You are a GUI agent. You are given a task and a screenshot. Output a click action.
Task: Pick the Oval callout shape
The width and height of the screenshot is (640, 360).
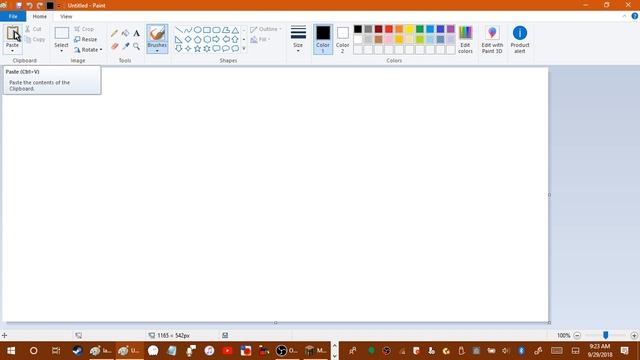[x=226, y=49]
